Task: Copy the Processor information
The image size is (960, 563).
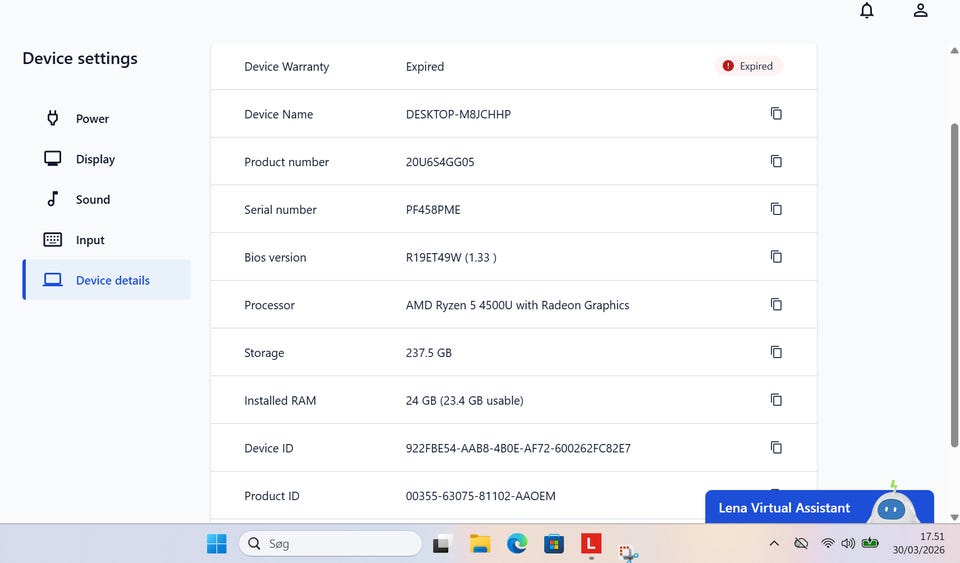Action: point(776,305)
